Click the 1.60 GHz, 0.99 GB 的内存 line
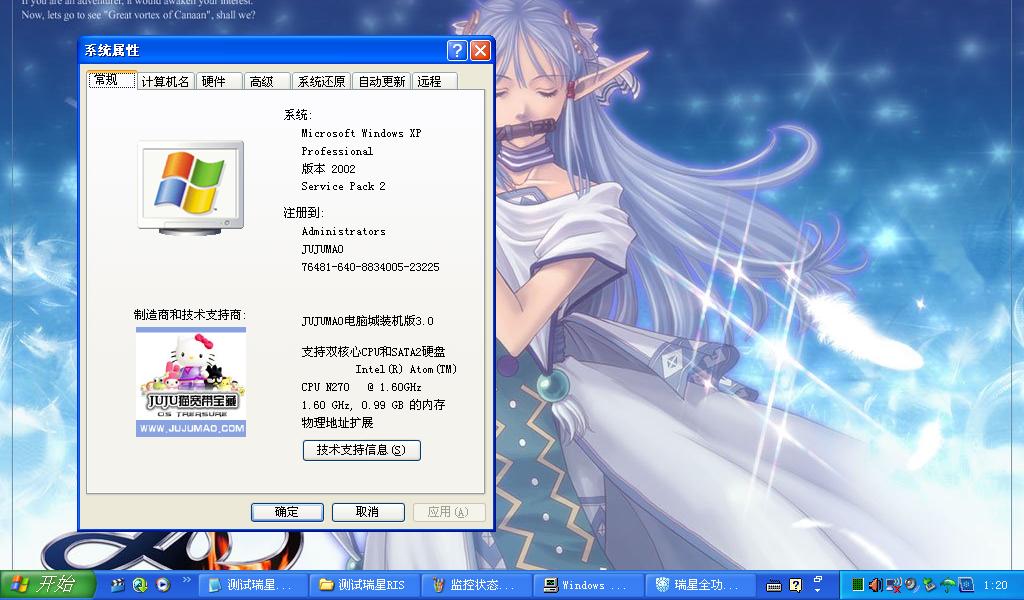The image size is (1024, 600). pyautogui.click(x=373, y=405)
